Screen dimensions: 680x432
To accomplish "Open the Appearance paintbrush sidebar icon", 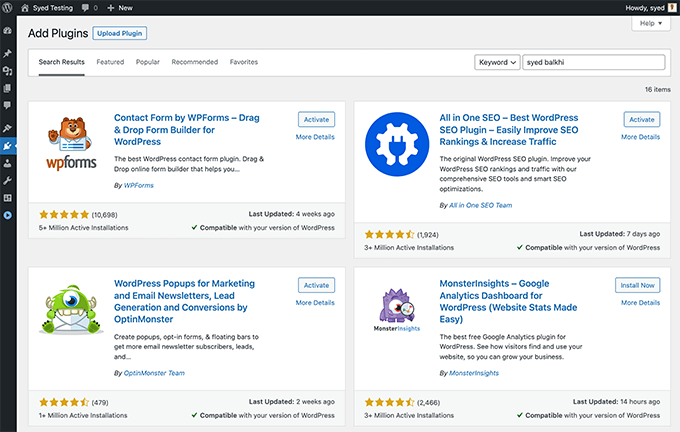I will [7, 128].
